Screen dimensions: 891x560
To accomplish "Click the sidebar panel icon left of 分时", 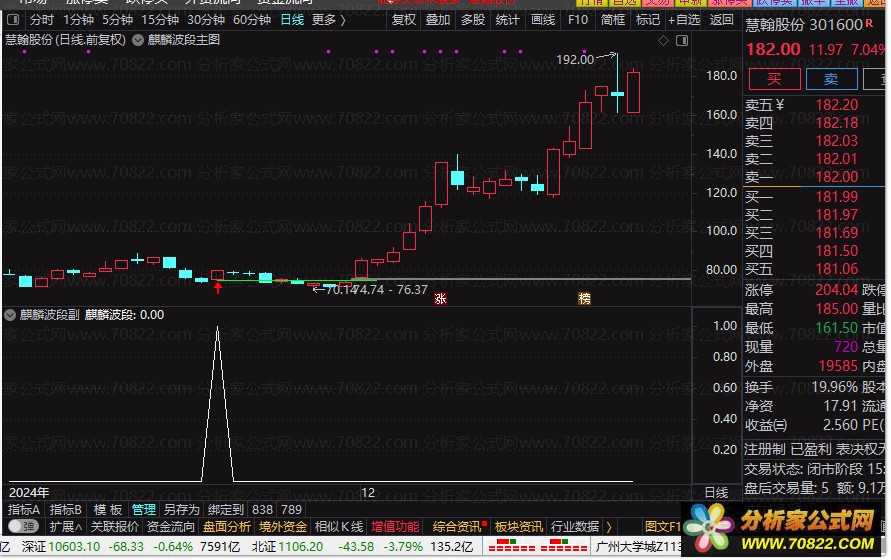I will pyautogui.click(x=13, y=20).
